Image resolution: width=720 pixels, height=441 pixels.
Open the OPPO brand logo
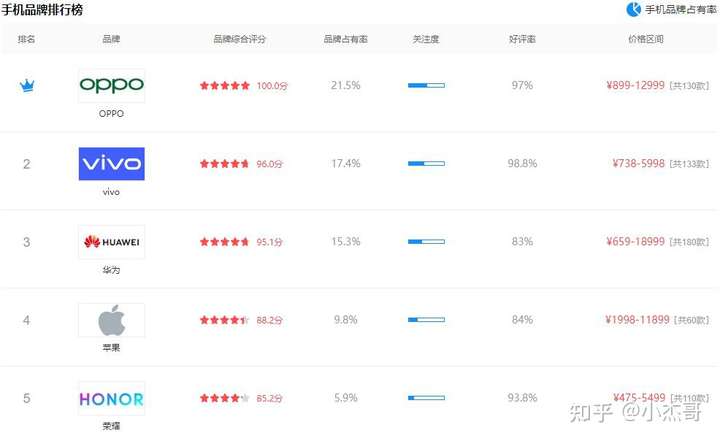(112, 85)
